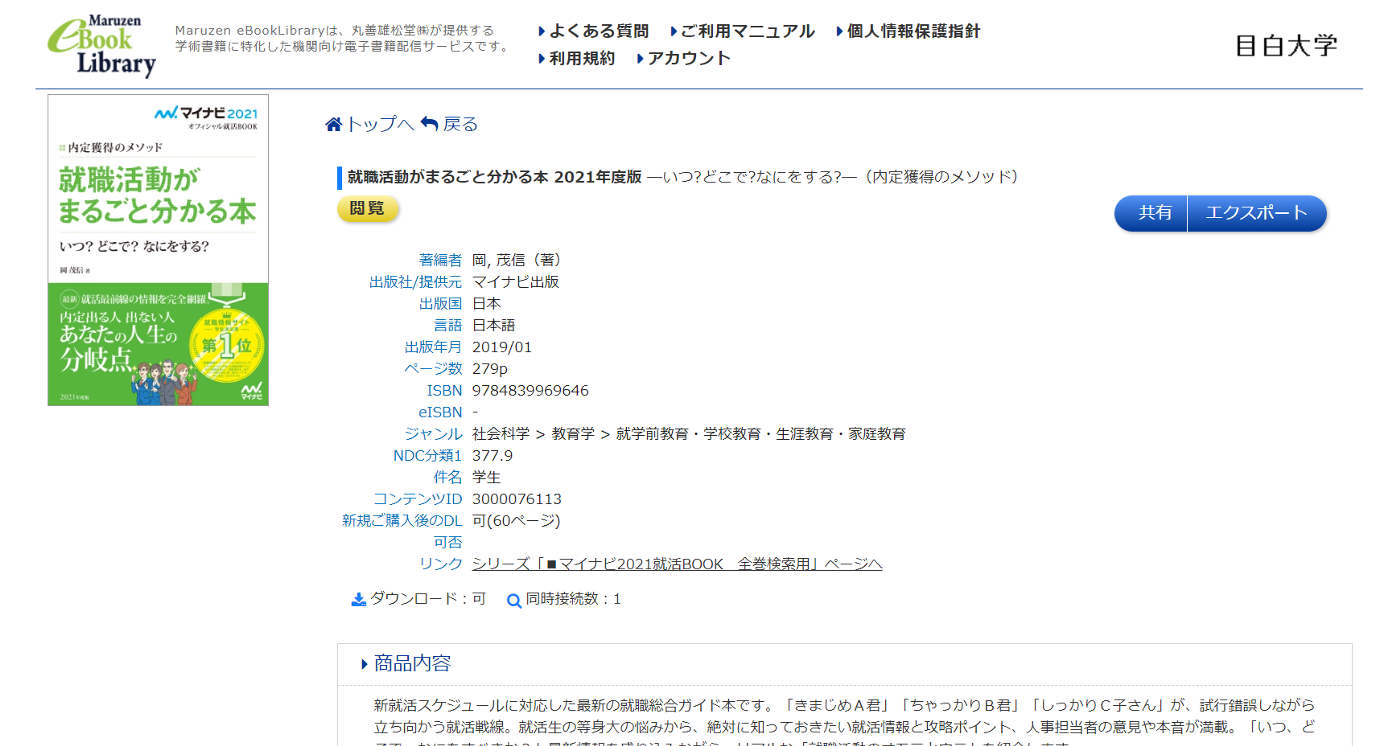Screen dimensions: 1400x746
Task: Click the DL value 可(60ページ)
Action: (516, 521)
